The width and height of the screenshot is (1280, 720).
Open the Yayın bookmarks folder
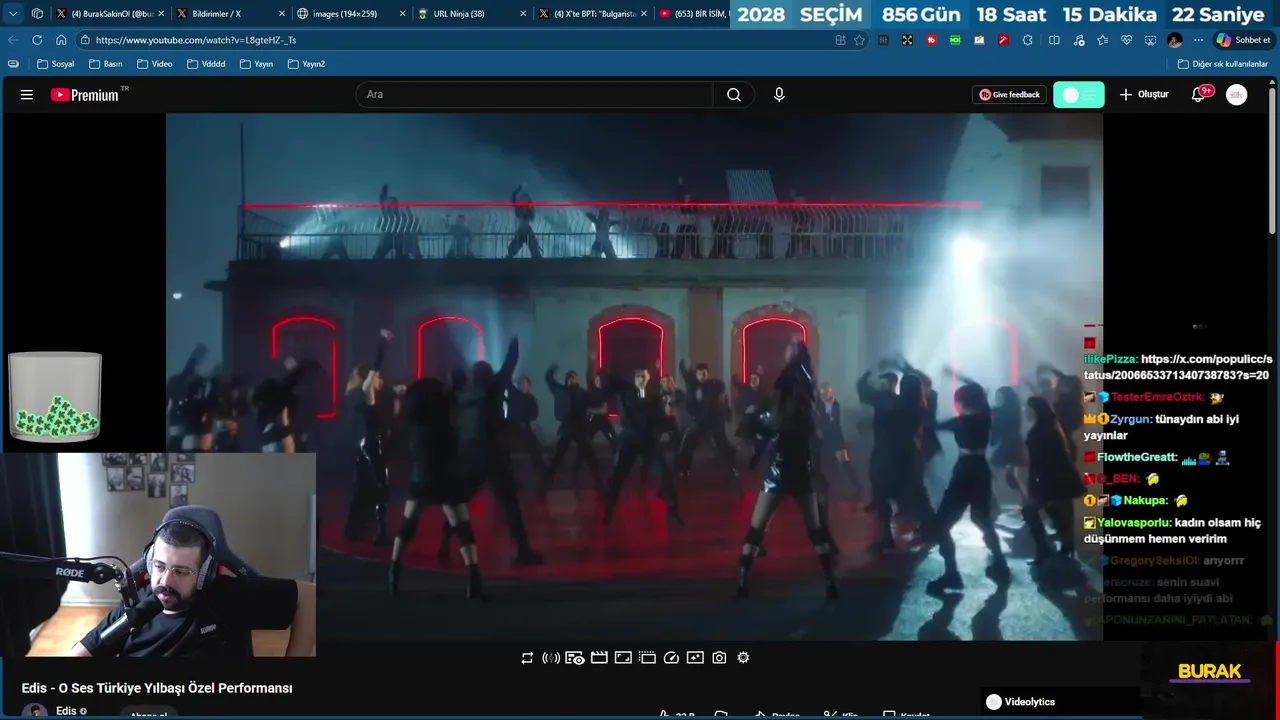pyautogui.click(x=256, y=64)
